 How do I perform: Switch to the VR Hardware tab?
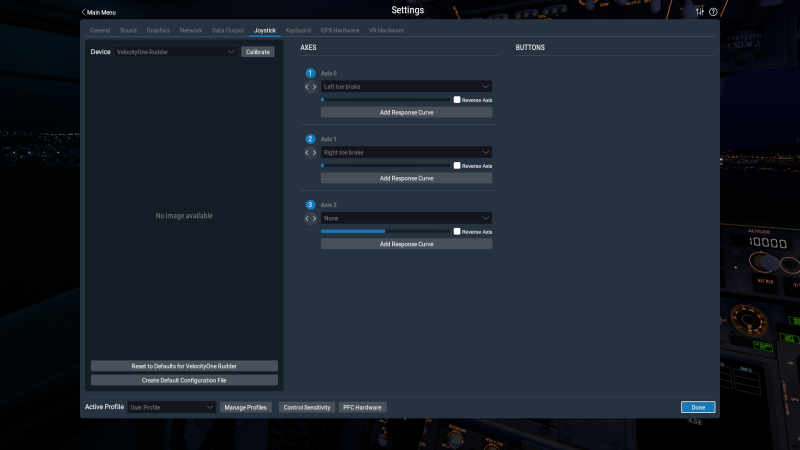coord(386,31)
